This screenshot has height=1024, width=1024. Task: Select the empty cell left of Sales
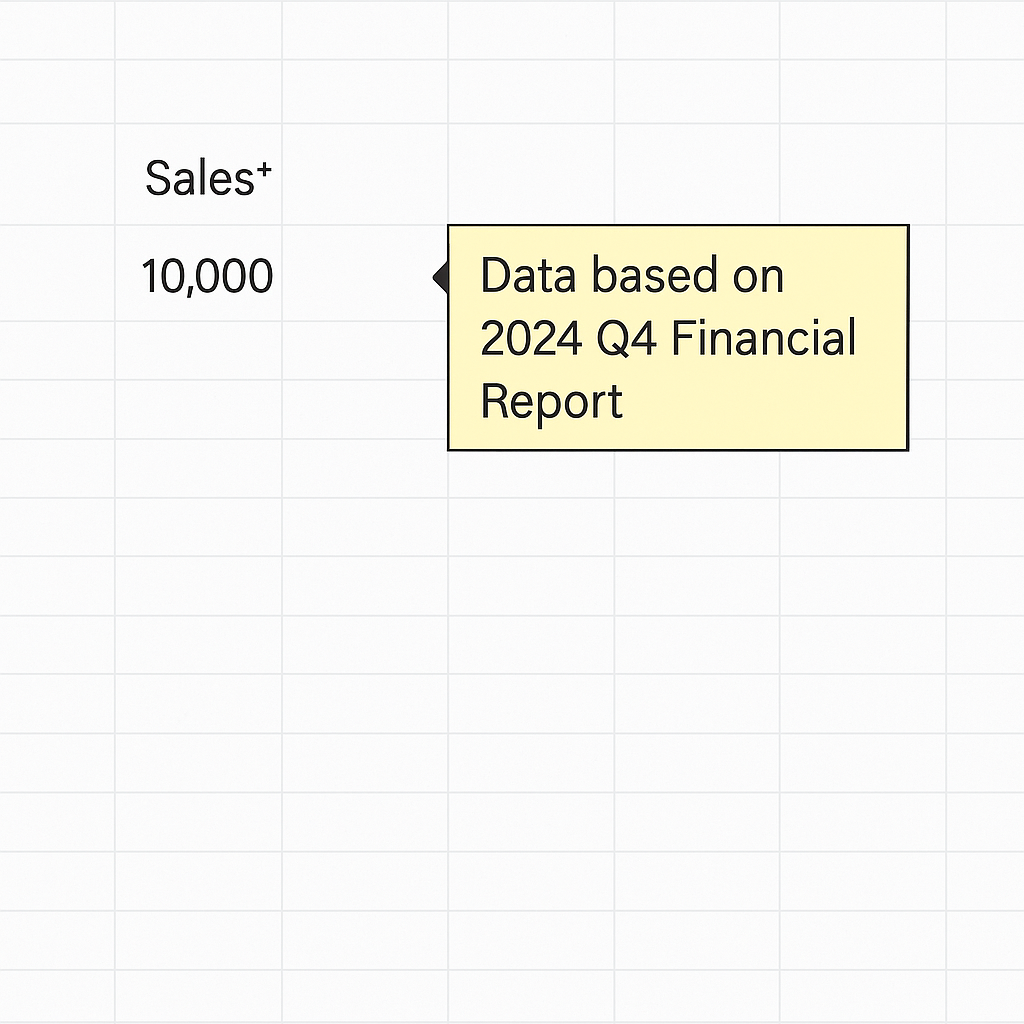pyautogui.click(x=57, y=179)
